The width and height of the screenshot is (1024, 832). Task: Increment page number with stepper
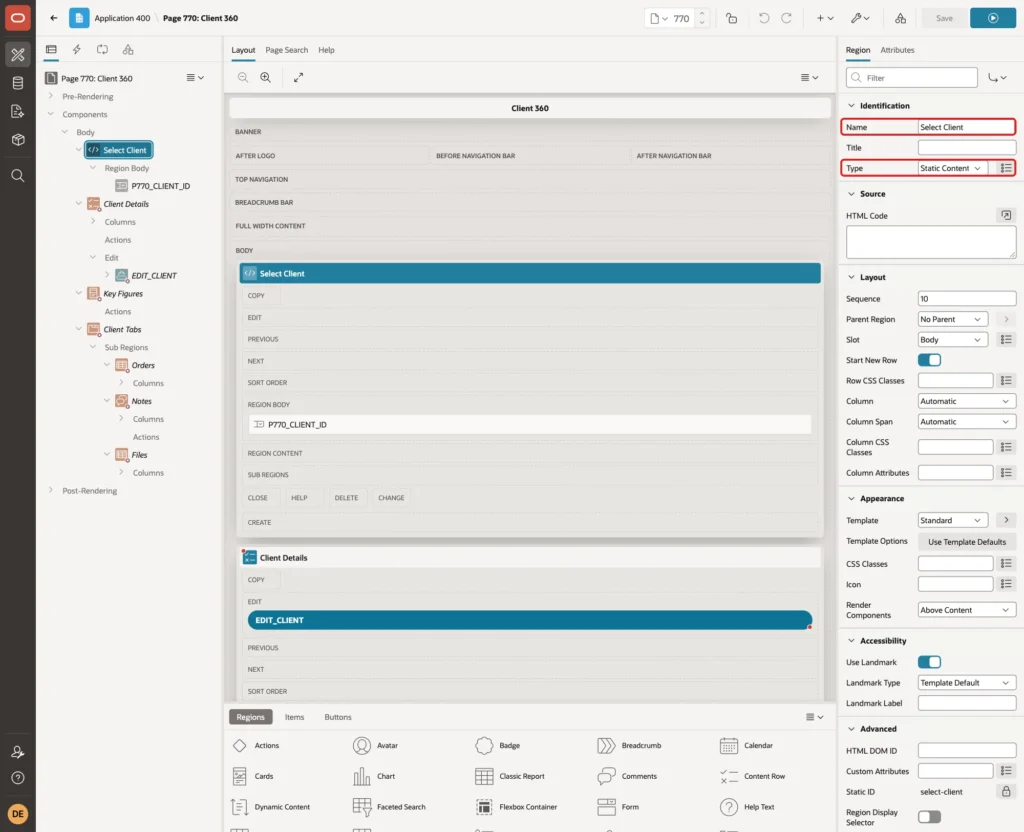702,14
